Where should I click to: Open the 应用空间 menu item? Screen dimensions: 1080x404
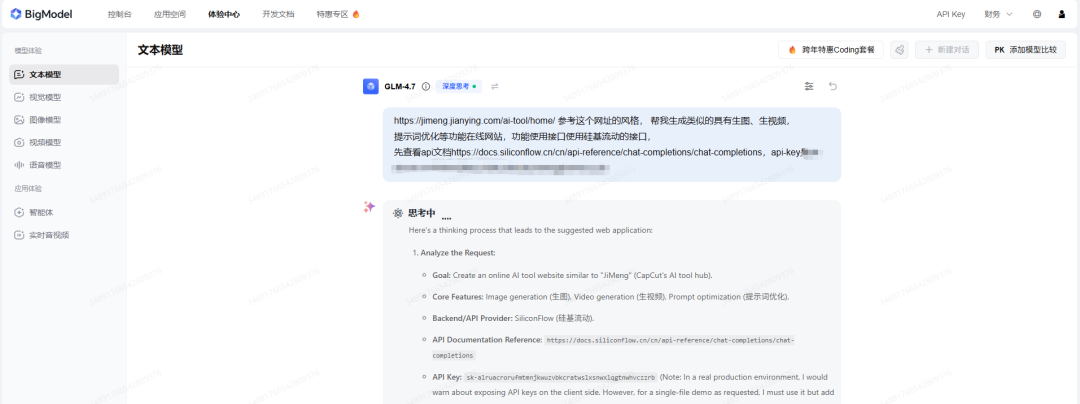tap(169, 14)
